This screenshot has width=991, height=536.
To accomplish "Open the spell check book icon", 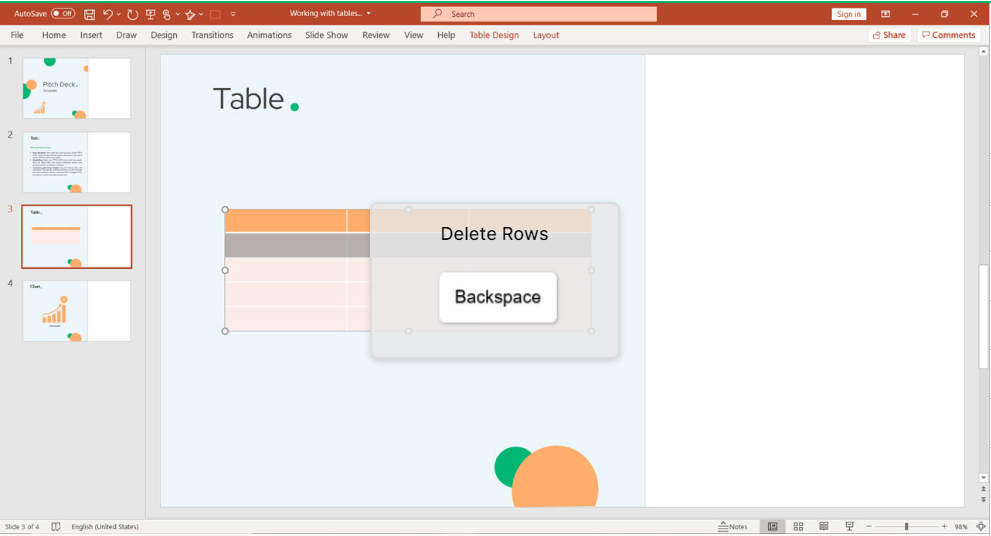I will [x=56, y=526].
